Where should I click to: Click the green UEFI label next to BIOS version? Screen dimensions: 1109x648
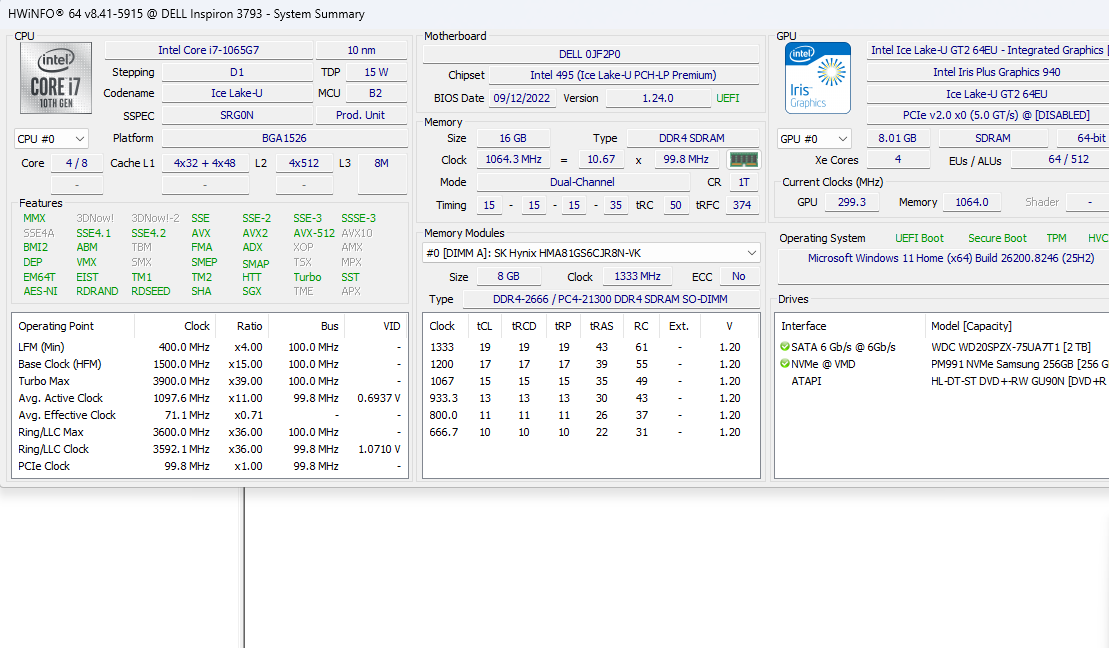click(728, 98)
